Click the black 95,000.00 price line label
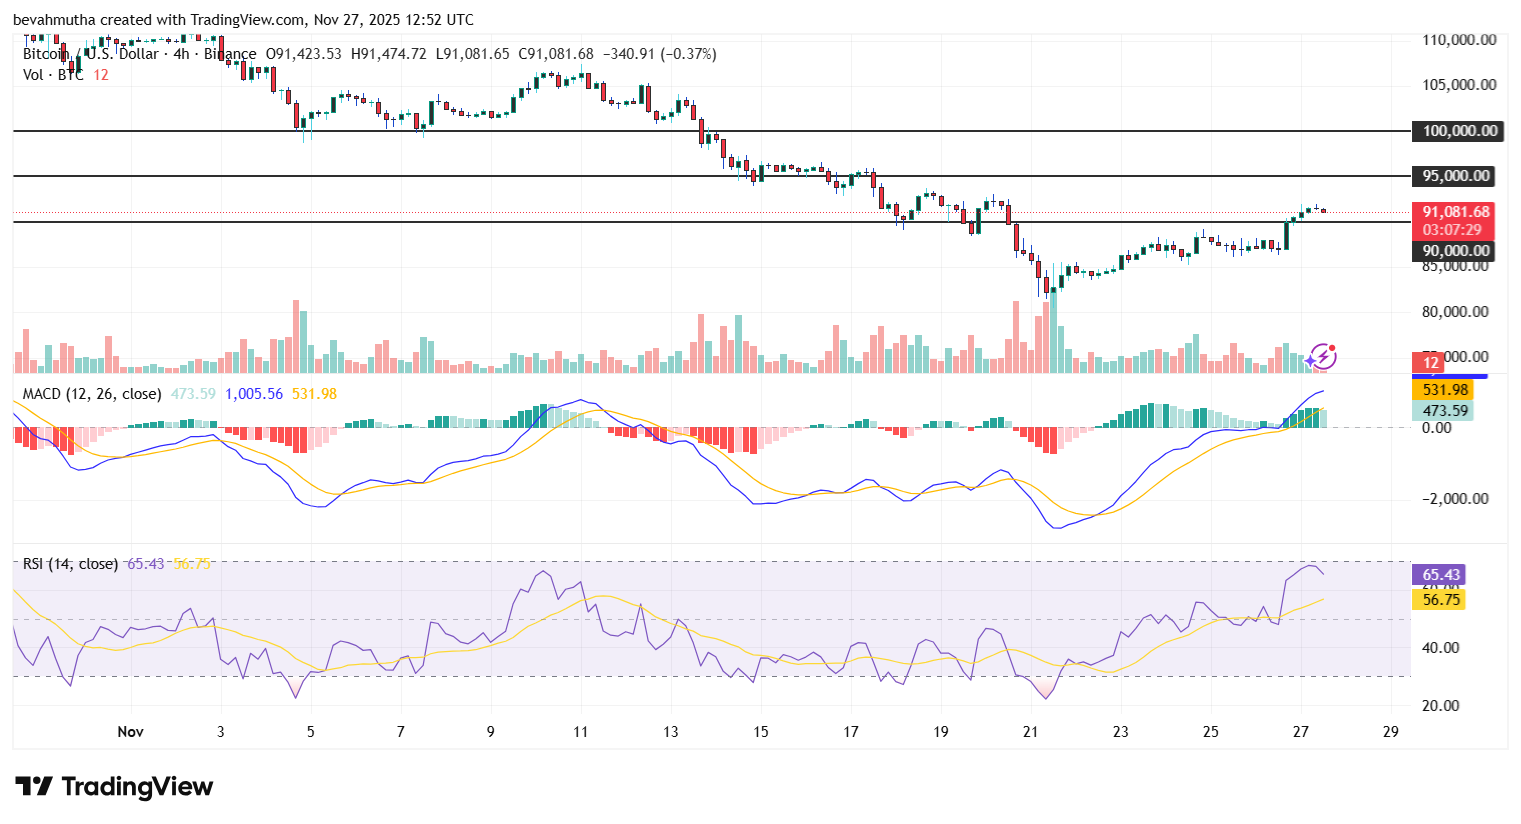 tap(1456, 176)
